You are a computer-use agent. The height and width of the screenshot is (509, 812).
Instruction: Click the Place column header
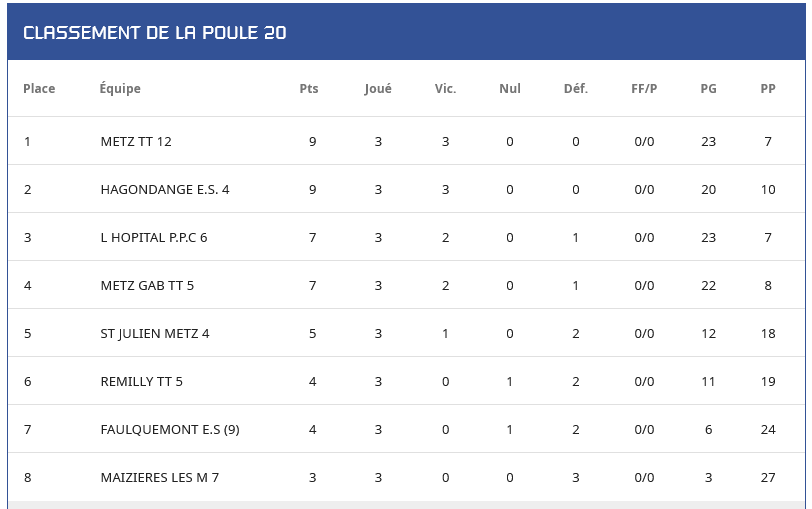39,89
